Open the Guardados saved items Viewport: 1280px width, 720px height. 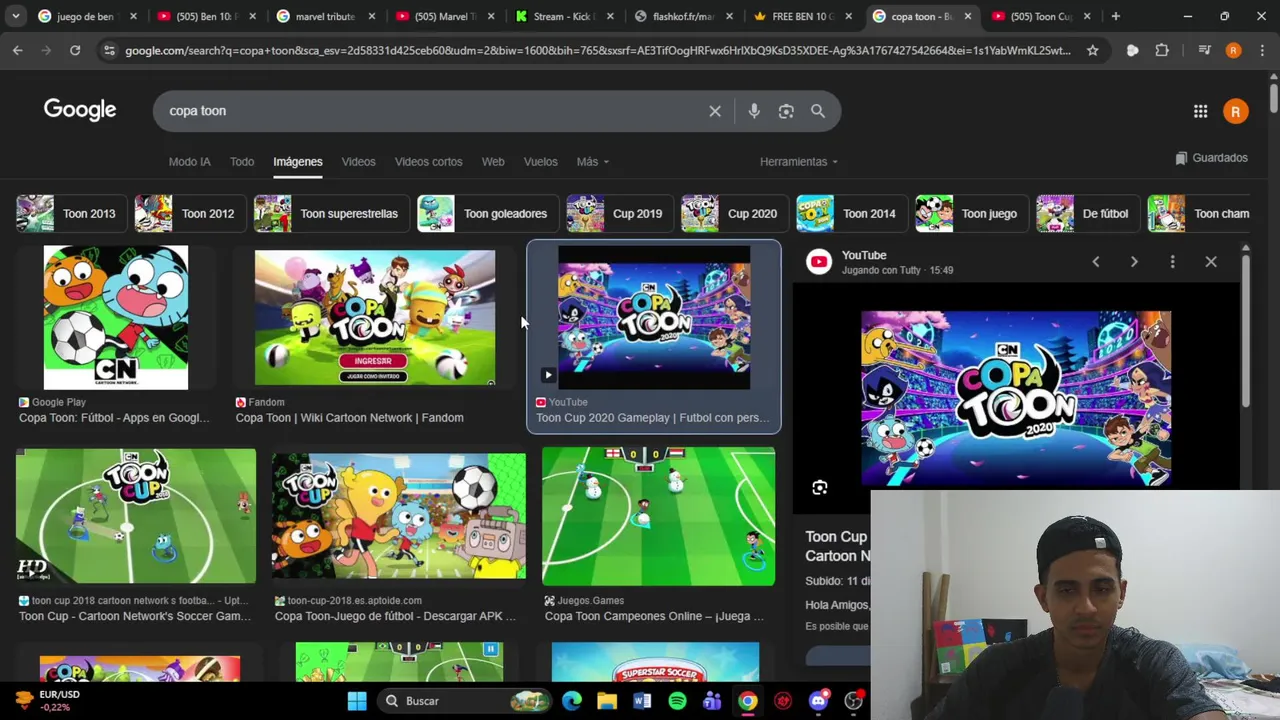(1211, 158)
